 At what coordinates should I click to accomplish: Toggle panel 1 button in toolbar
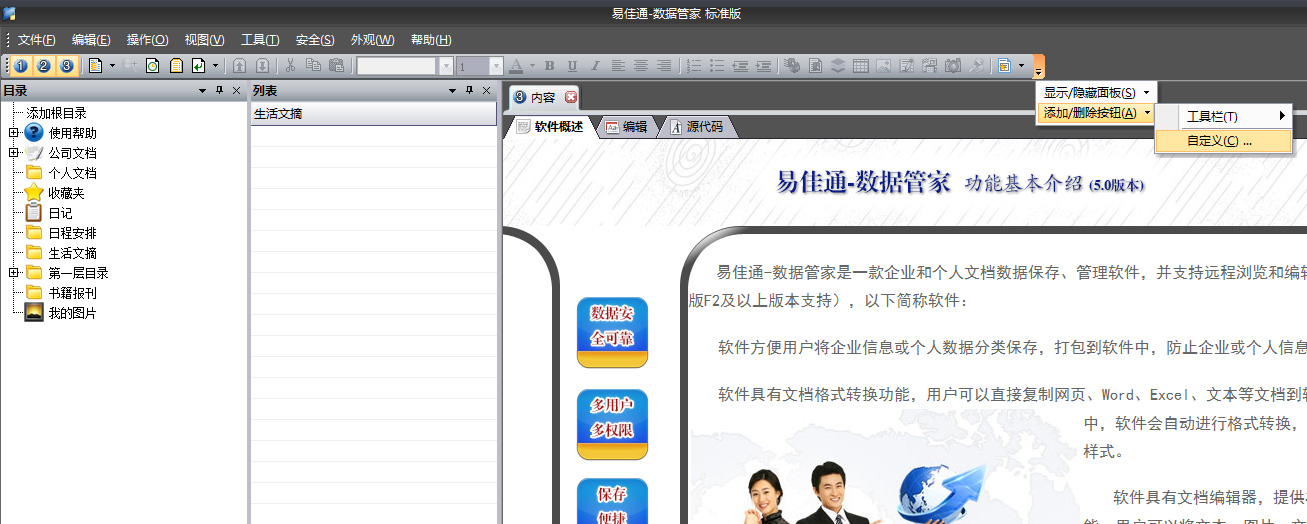[20, 66]
